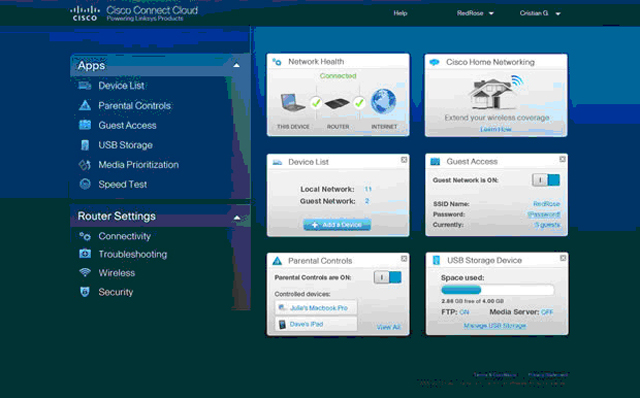
Task: Click the USB Storage Device widget icon
Action: [436, 260]
